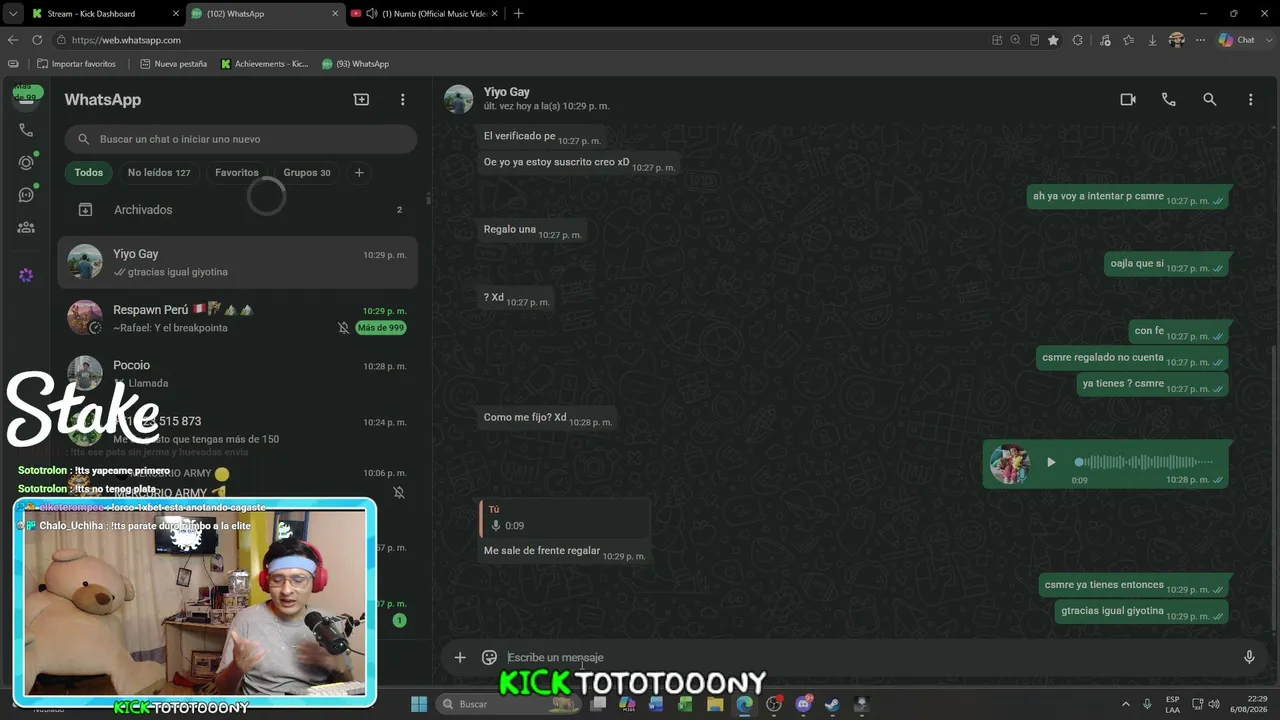Open the Windows Start menu
Screen dimensions: 1280x720
coord(418,704)
